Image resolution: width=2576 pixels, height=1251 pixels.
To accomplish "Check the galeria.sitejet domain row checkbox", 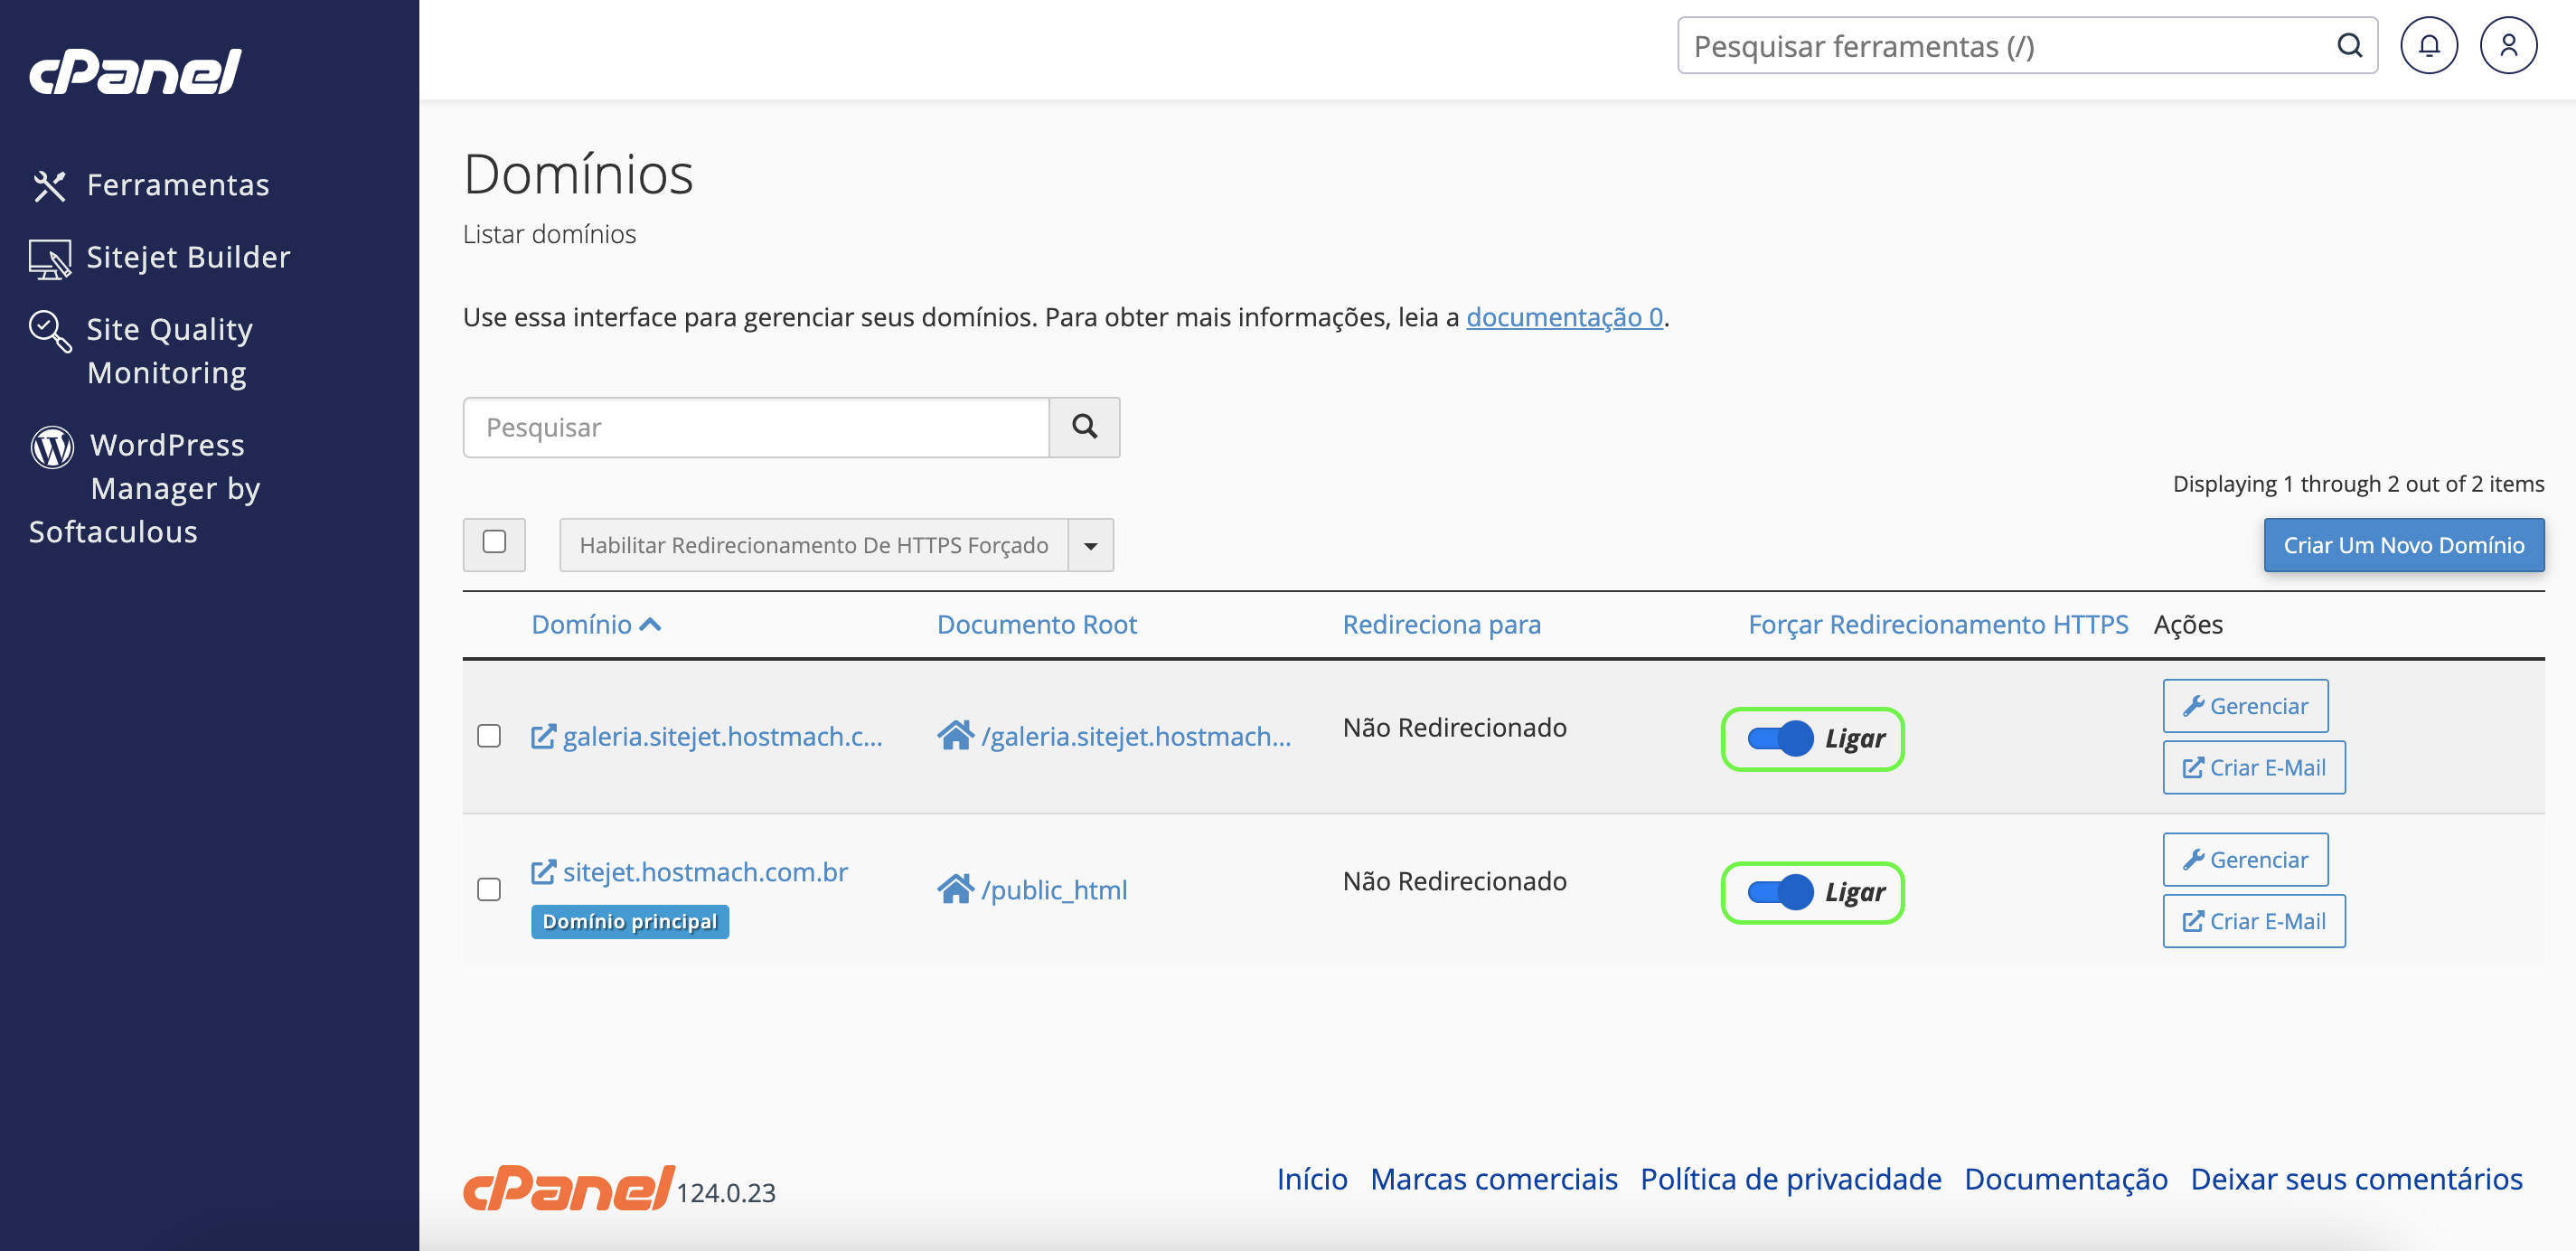I will tap(489, 736).
